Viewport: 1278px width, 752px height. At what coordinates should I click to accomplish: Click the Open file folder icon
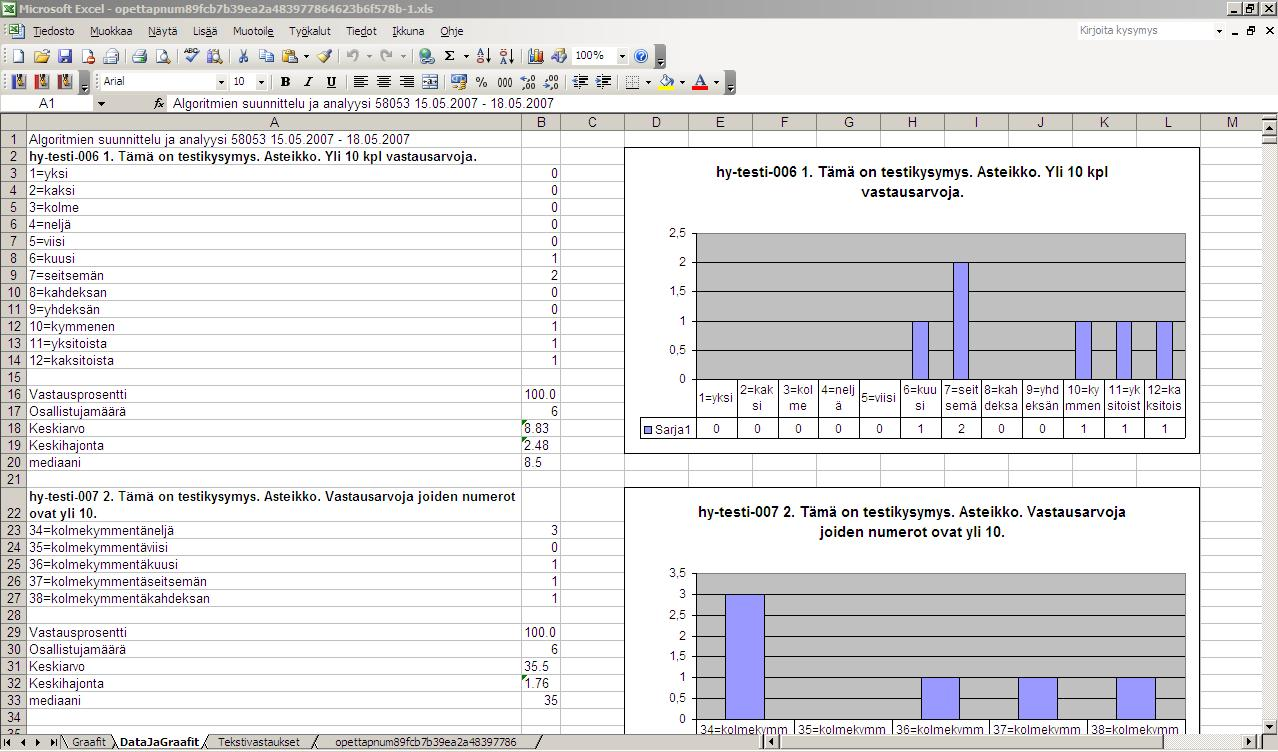tap(42, 56)
